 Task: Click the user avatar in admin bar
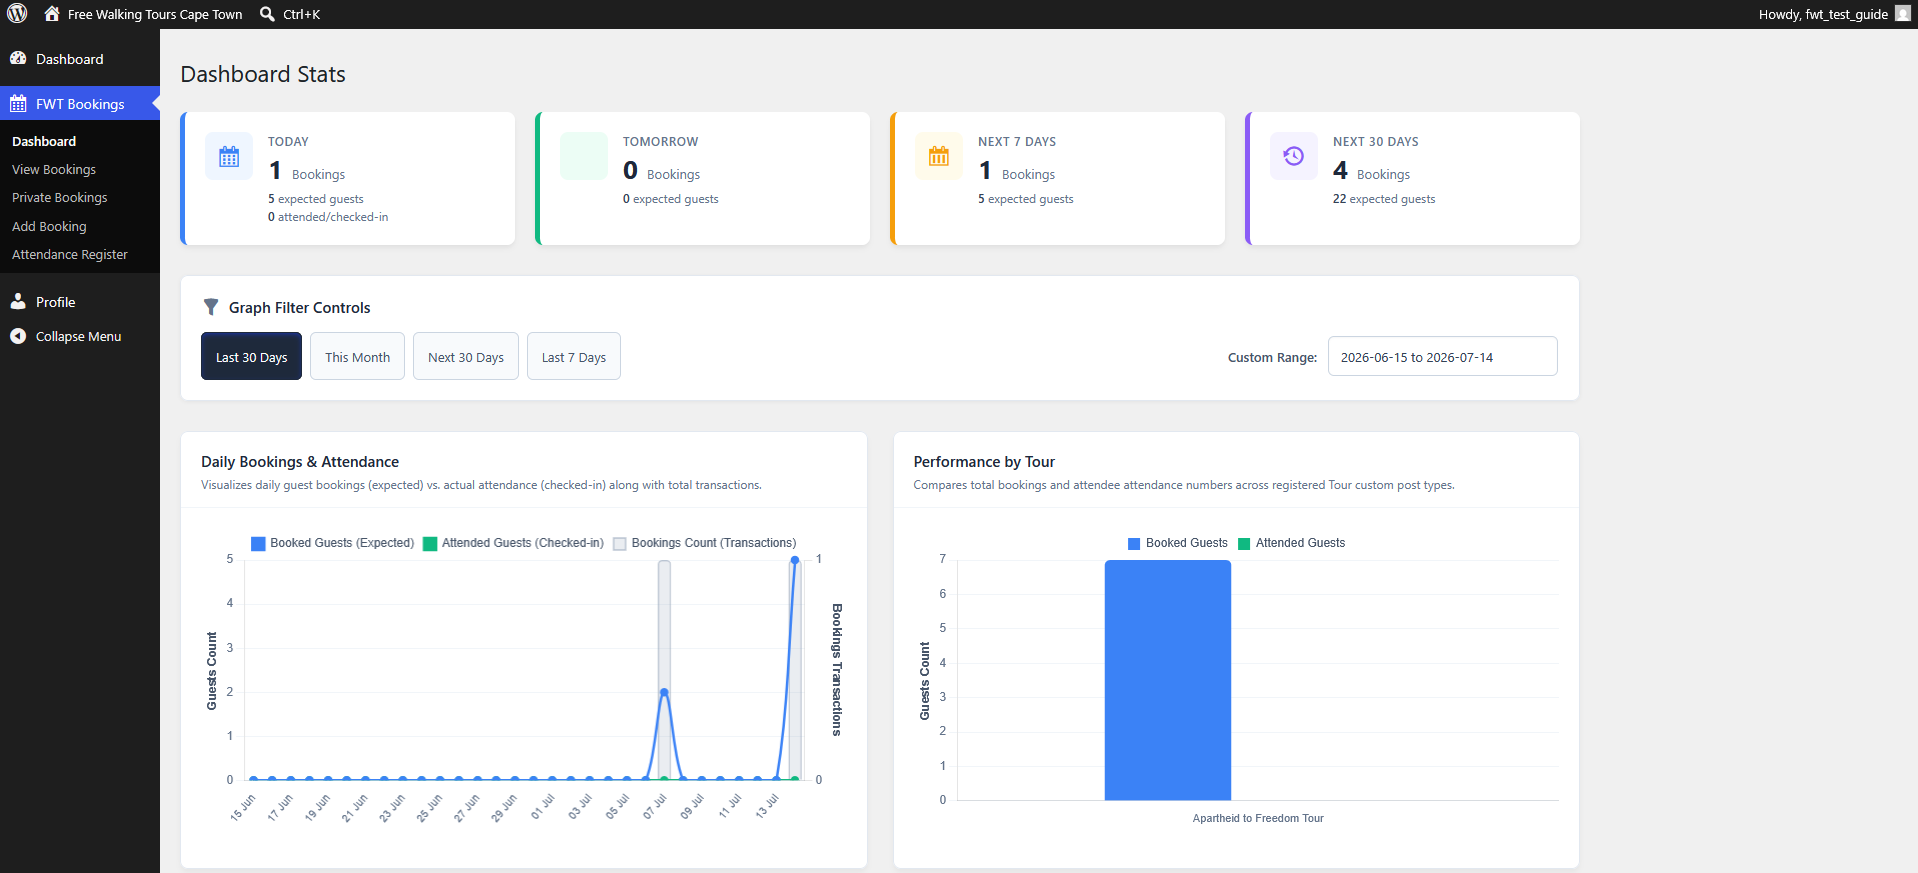(x=1902, y=14)
